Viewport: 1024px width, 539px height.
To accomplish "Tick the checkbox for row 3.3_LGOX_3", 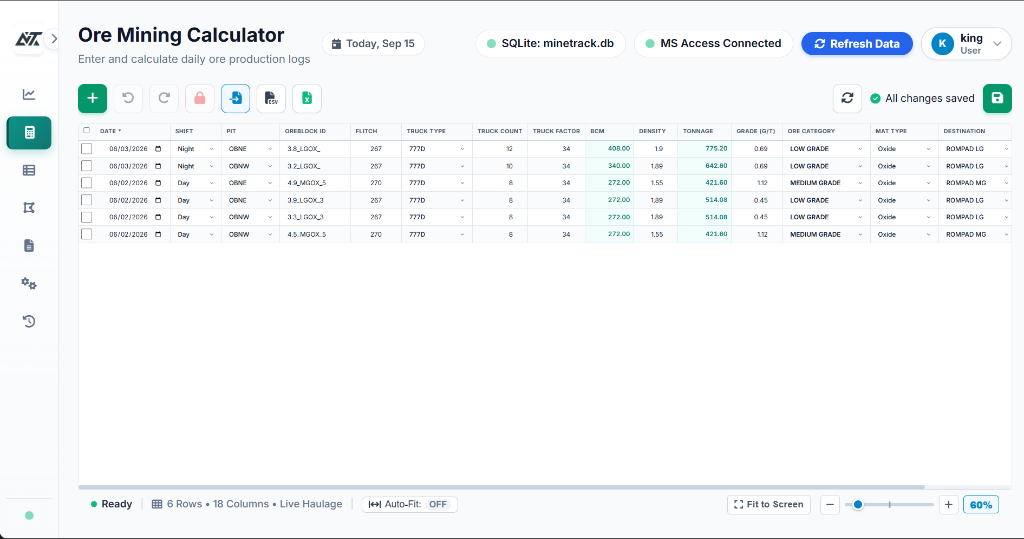I will [x=86, y=217].
